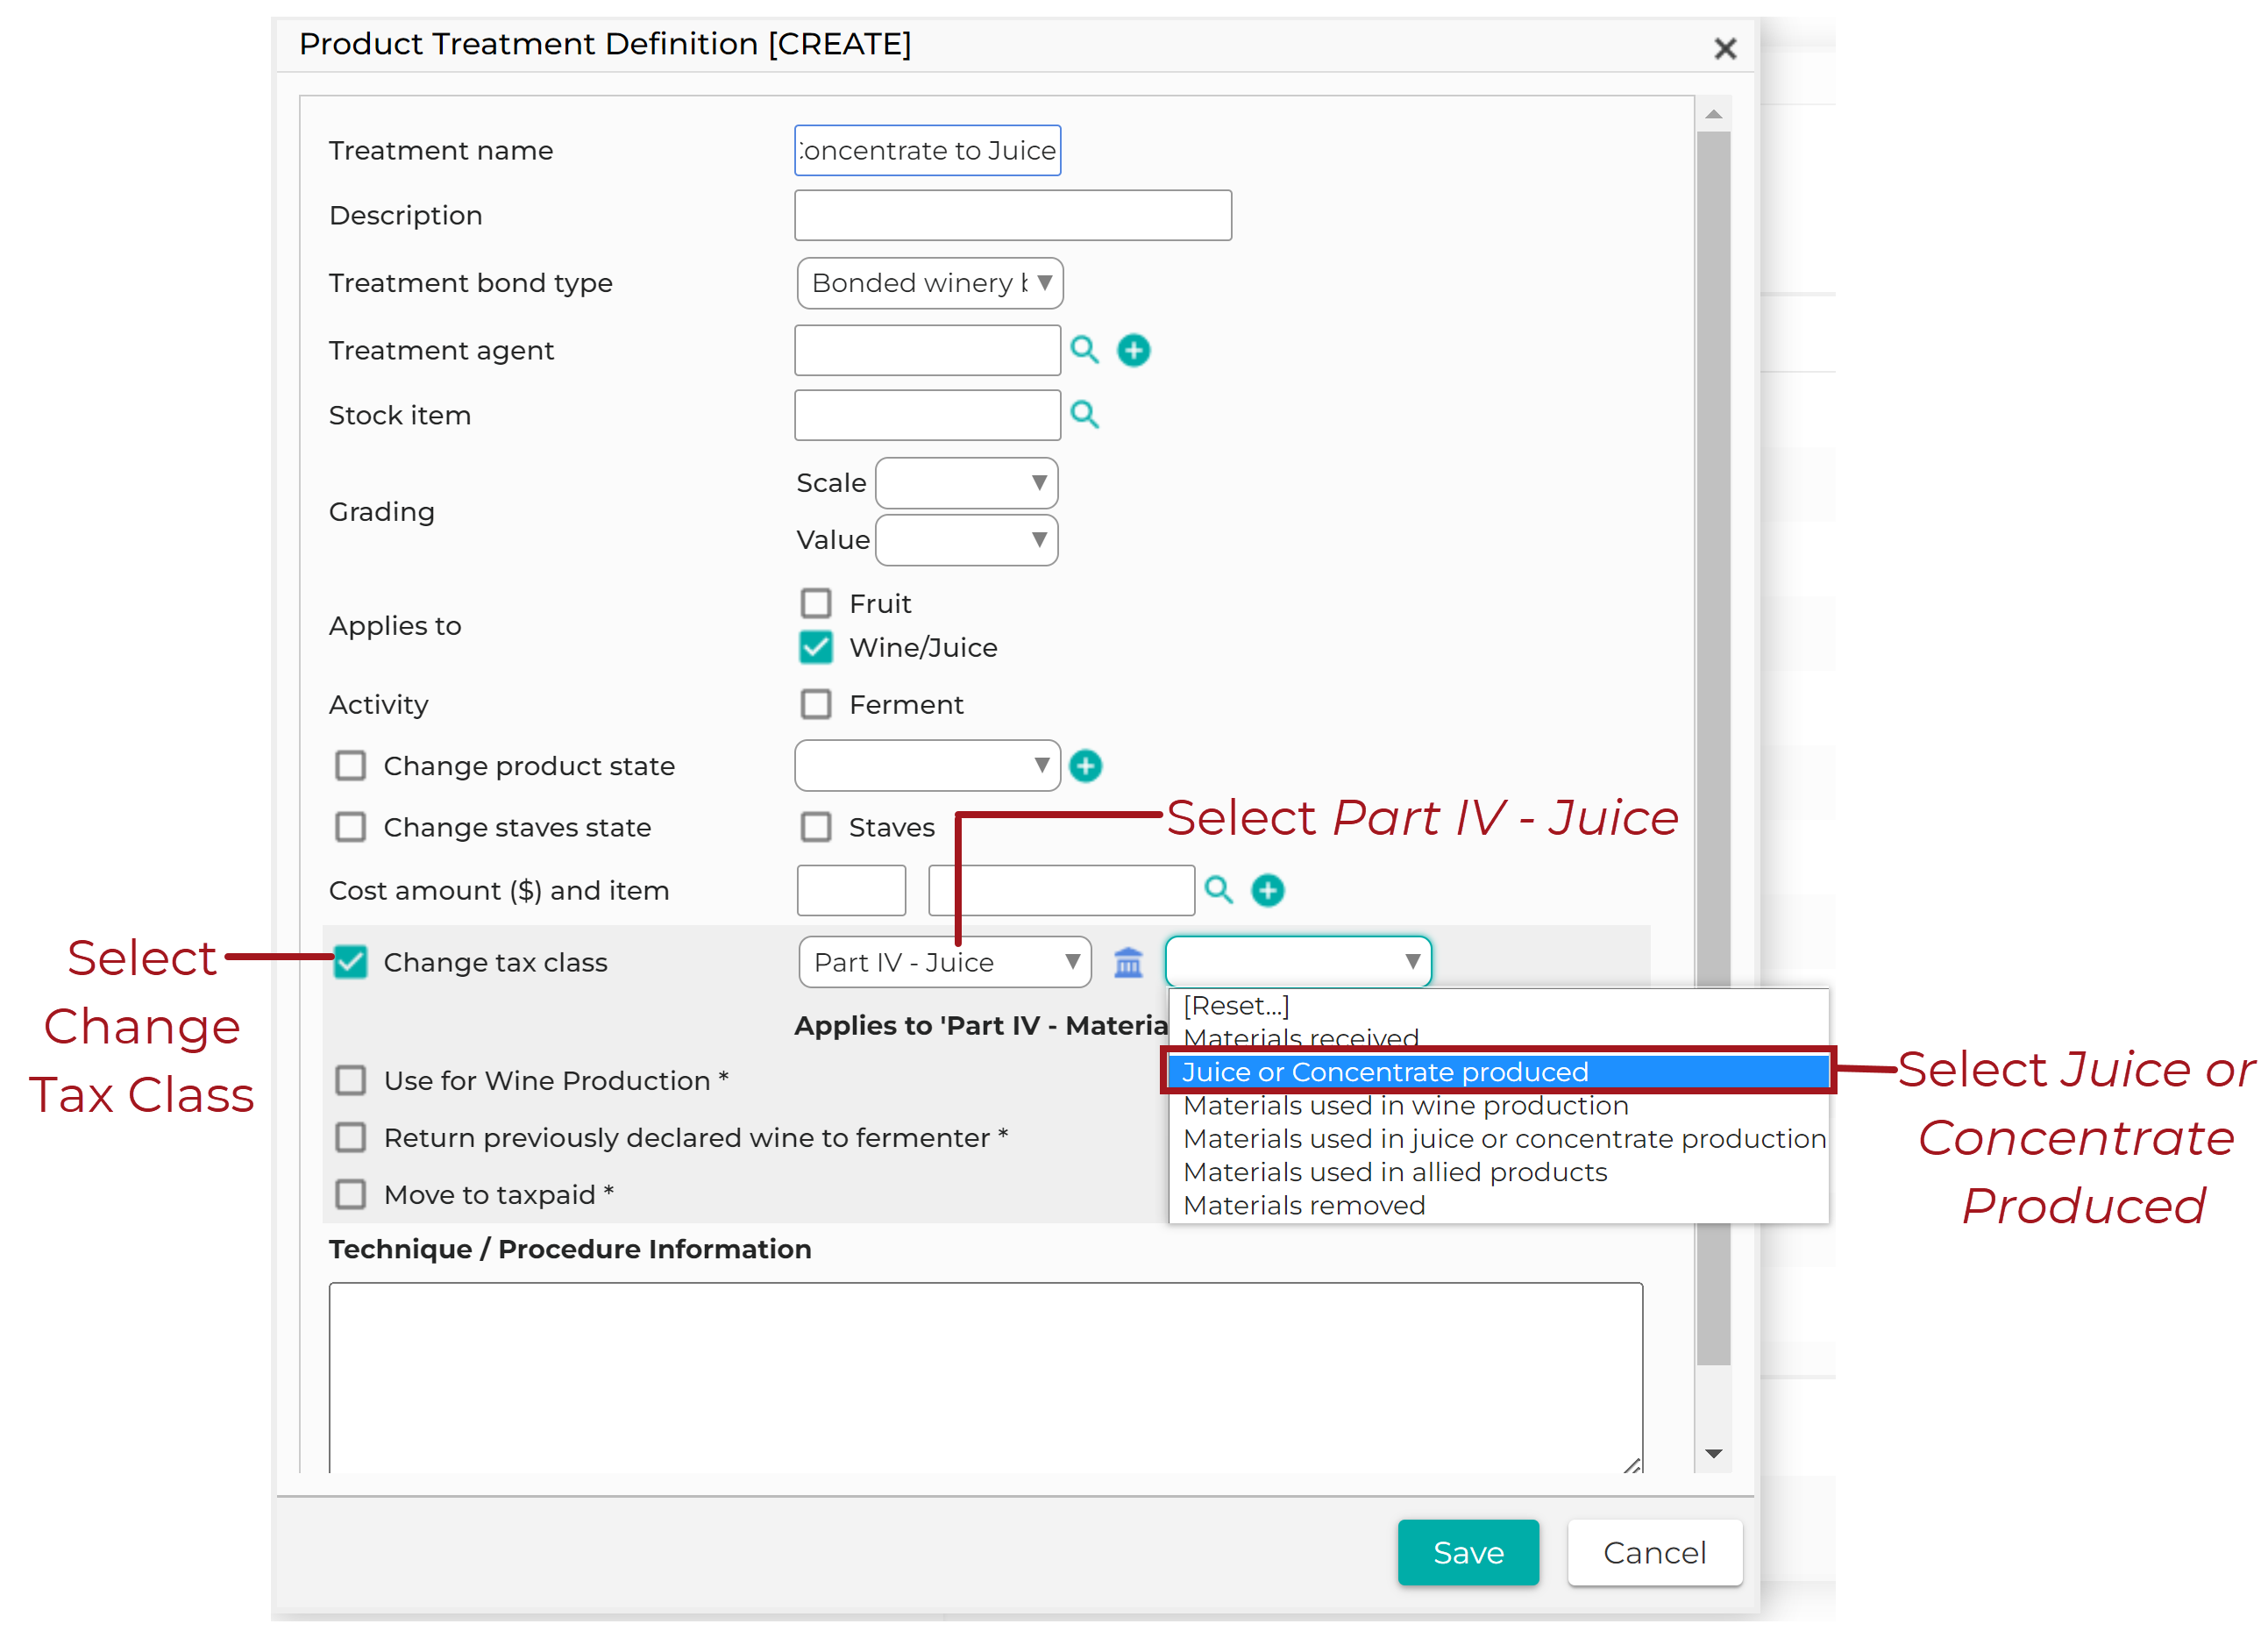Click the Cost amount input field
This screenshot has height=1631, width=2268.
click(851, 890)
